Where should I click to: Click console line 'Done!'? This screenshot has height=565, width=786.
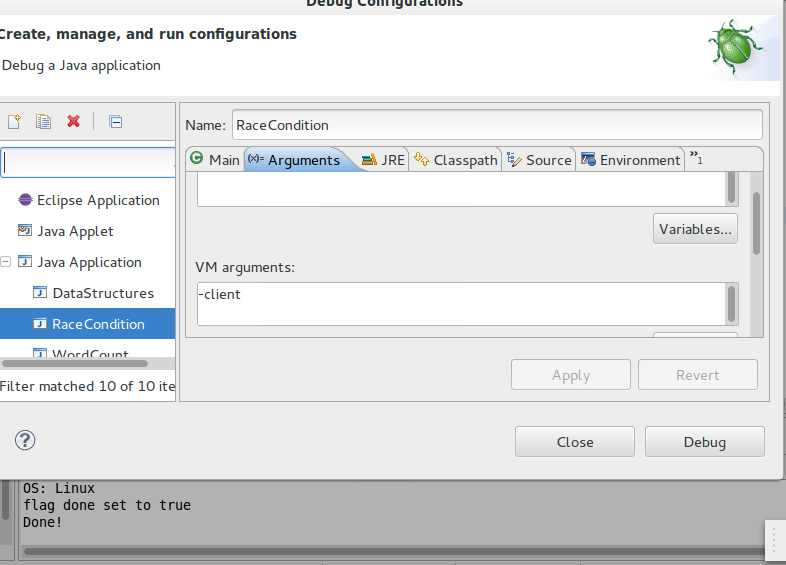(x=43, y=522)
